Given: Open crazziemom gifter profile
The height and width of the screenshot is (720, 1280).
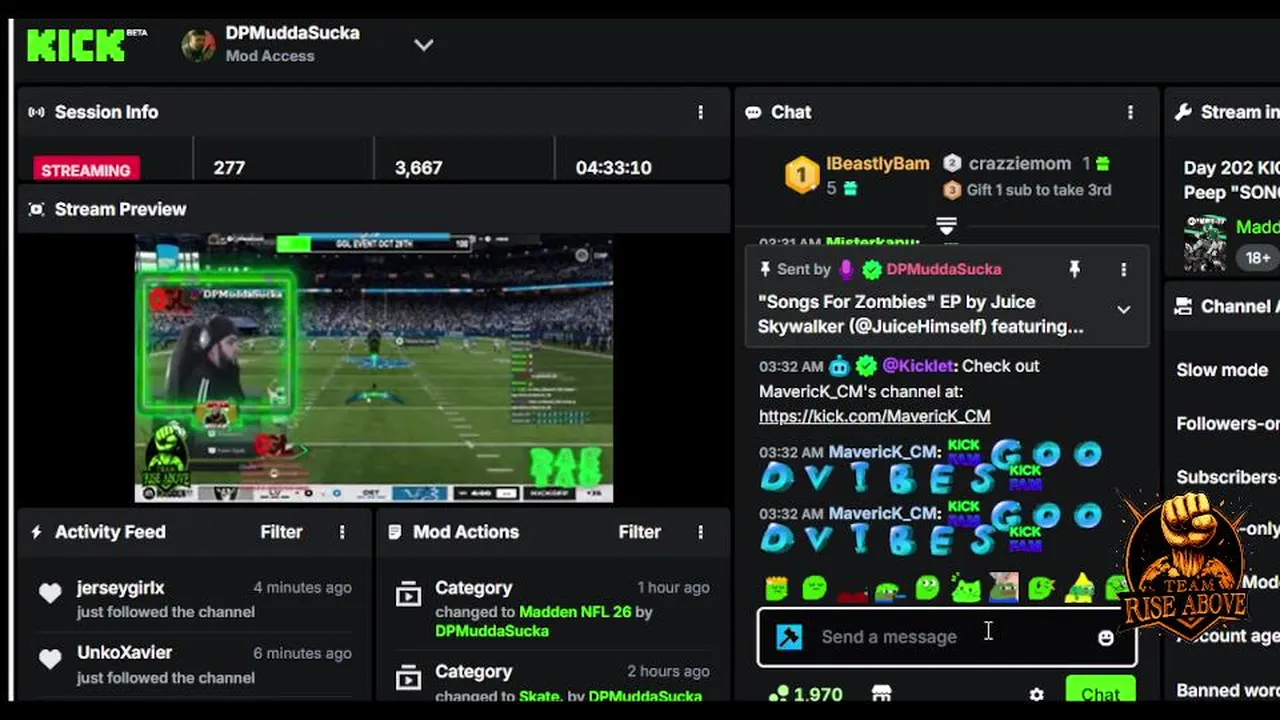Looking at the screenshot, I should (x=1020, y=163).
